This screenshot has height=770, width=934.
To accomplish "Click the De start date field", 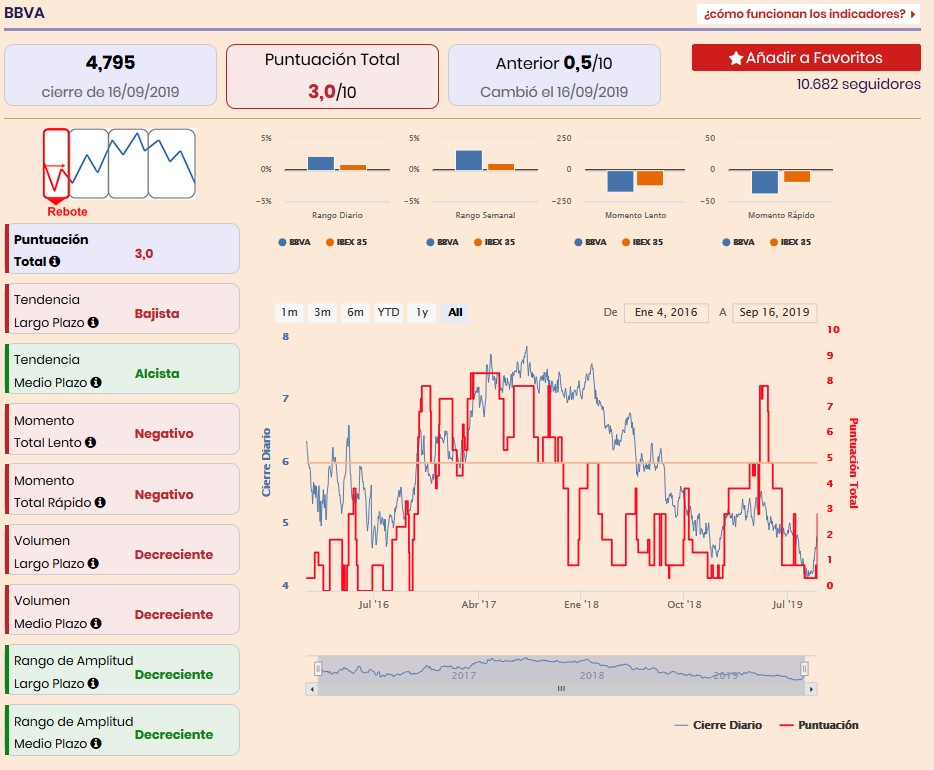I will pyautogui.click(x=666, y=313).
